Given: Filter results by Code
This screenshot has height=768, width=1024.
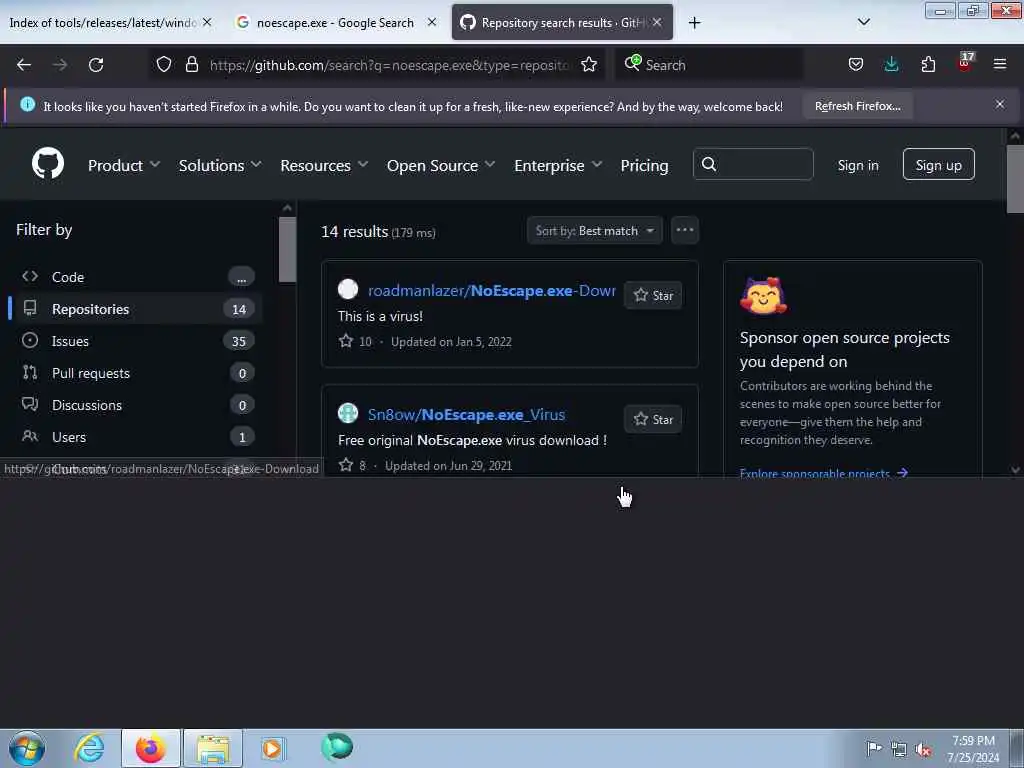Looking at the screenshot, I should [136, 277].
